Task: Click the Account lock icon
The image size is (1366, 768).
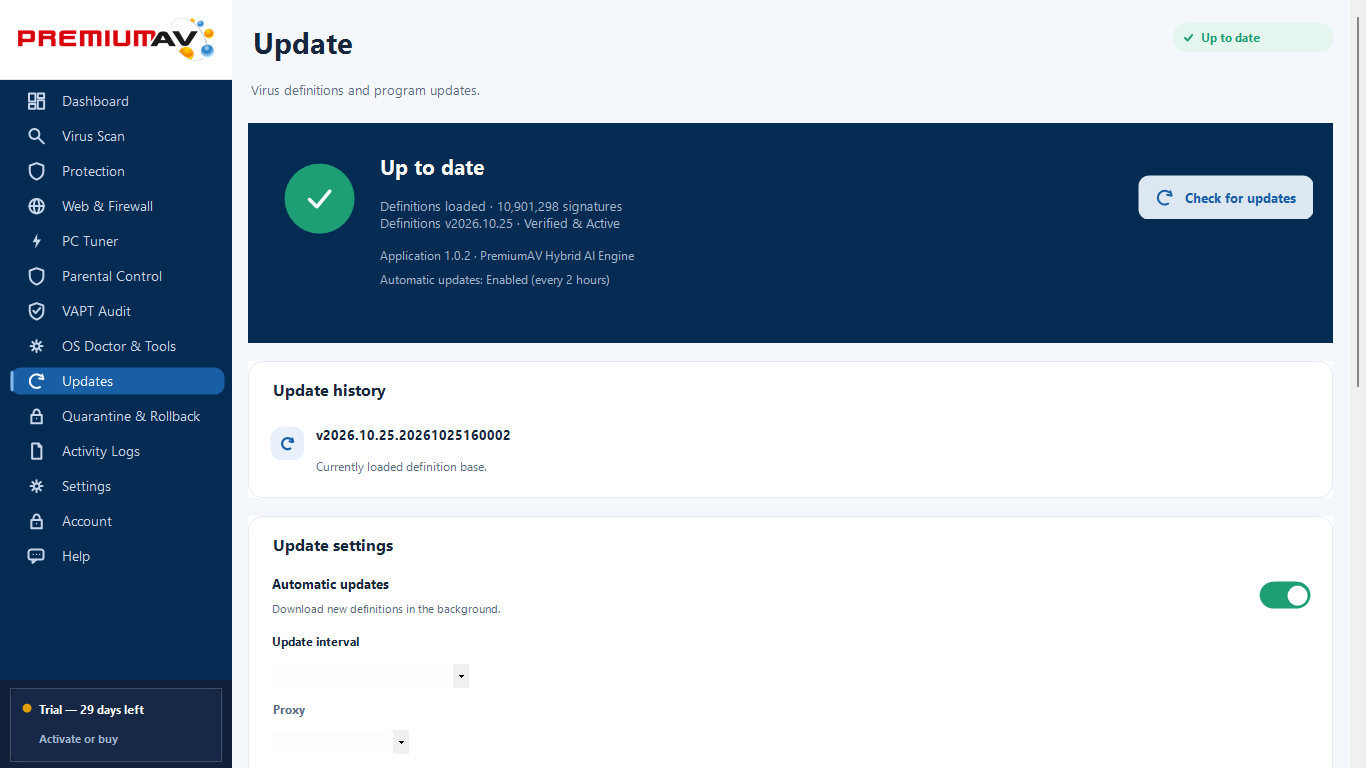Action: click(37, 521)
